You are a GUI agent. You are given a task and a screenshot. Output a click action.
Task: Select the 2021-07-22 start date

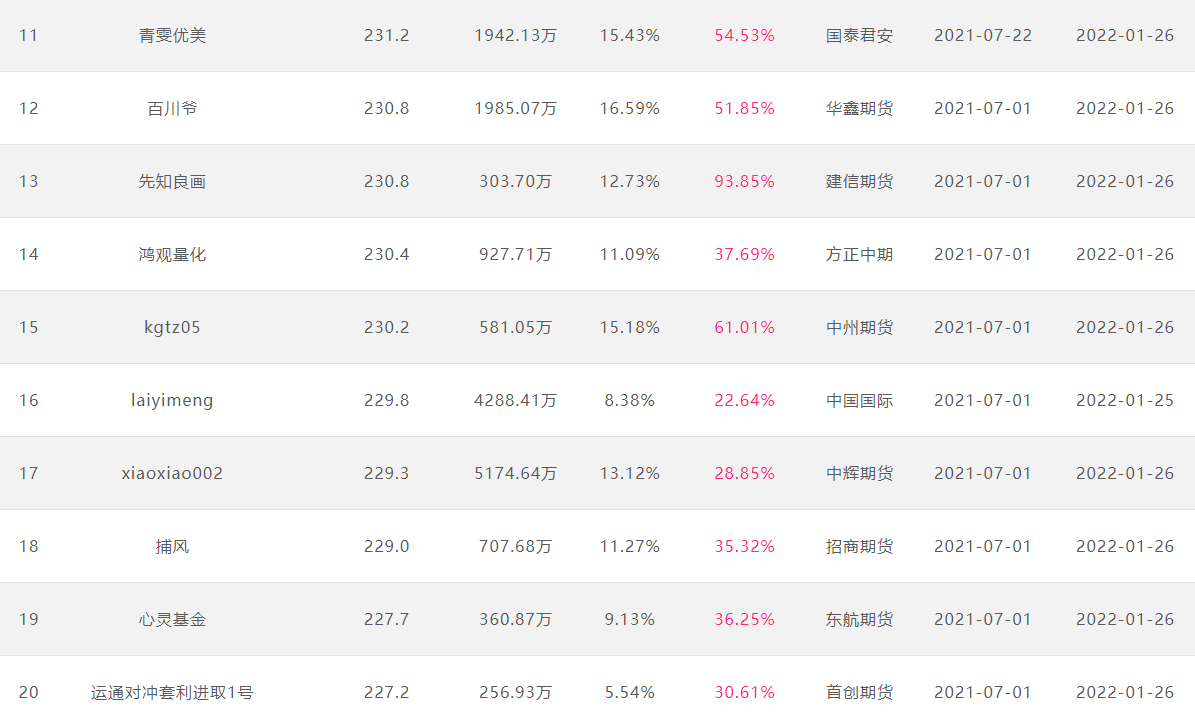tap(983, 35)
